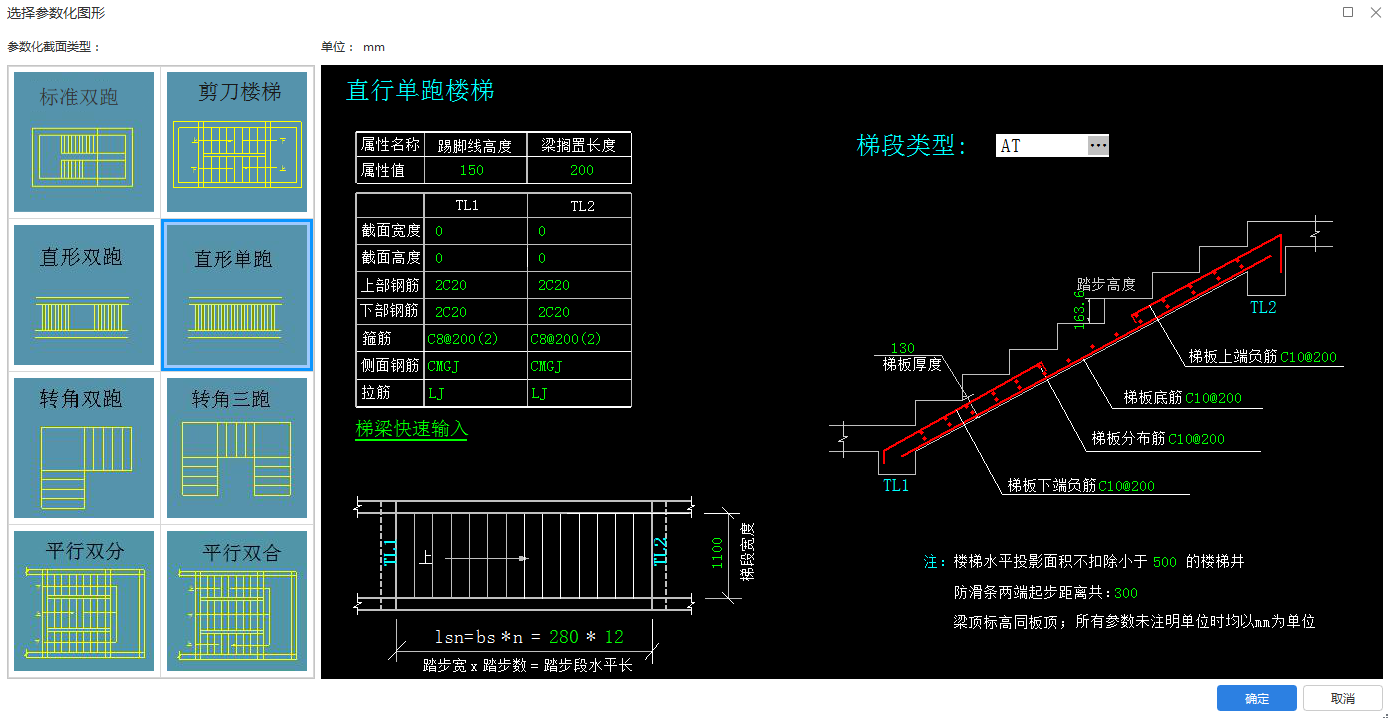Edit the 梁搁置长度 value 200
This screenshot has width=1389, height=718.
tap(582, 170)
